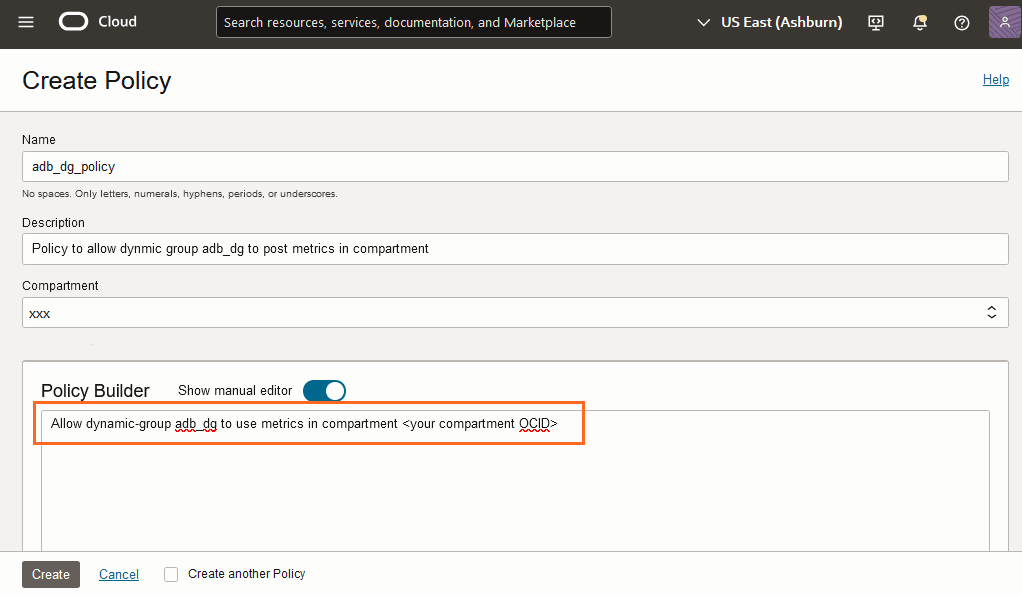Open the Profile avatar menu

click(x=1004, y=21)
